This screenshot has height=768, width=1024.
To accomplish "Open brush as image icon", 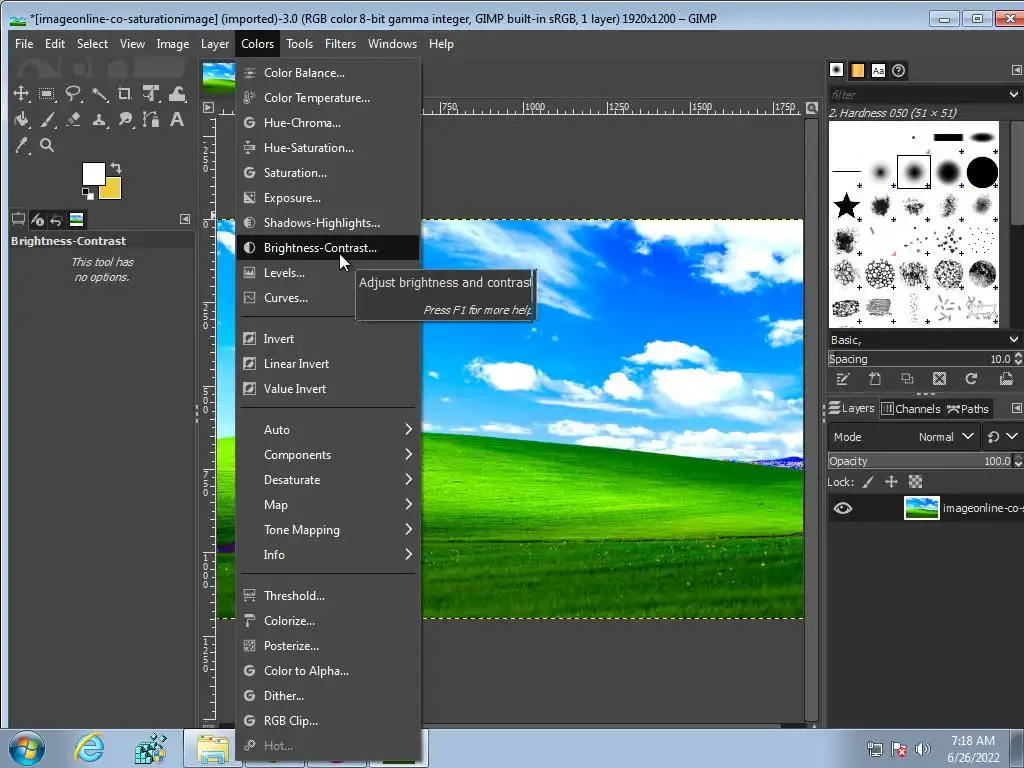I will [1006, 379].
